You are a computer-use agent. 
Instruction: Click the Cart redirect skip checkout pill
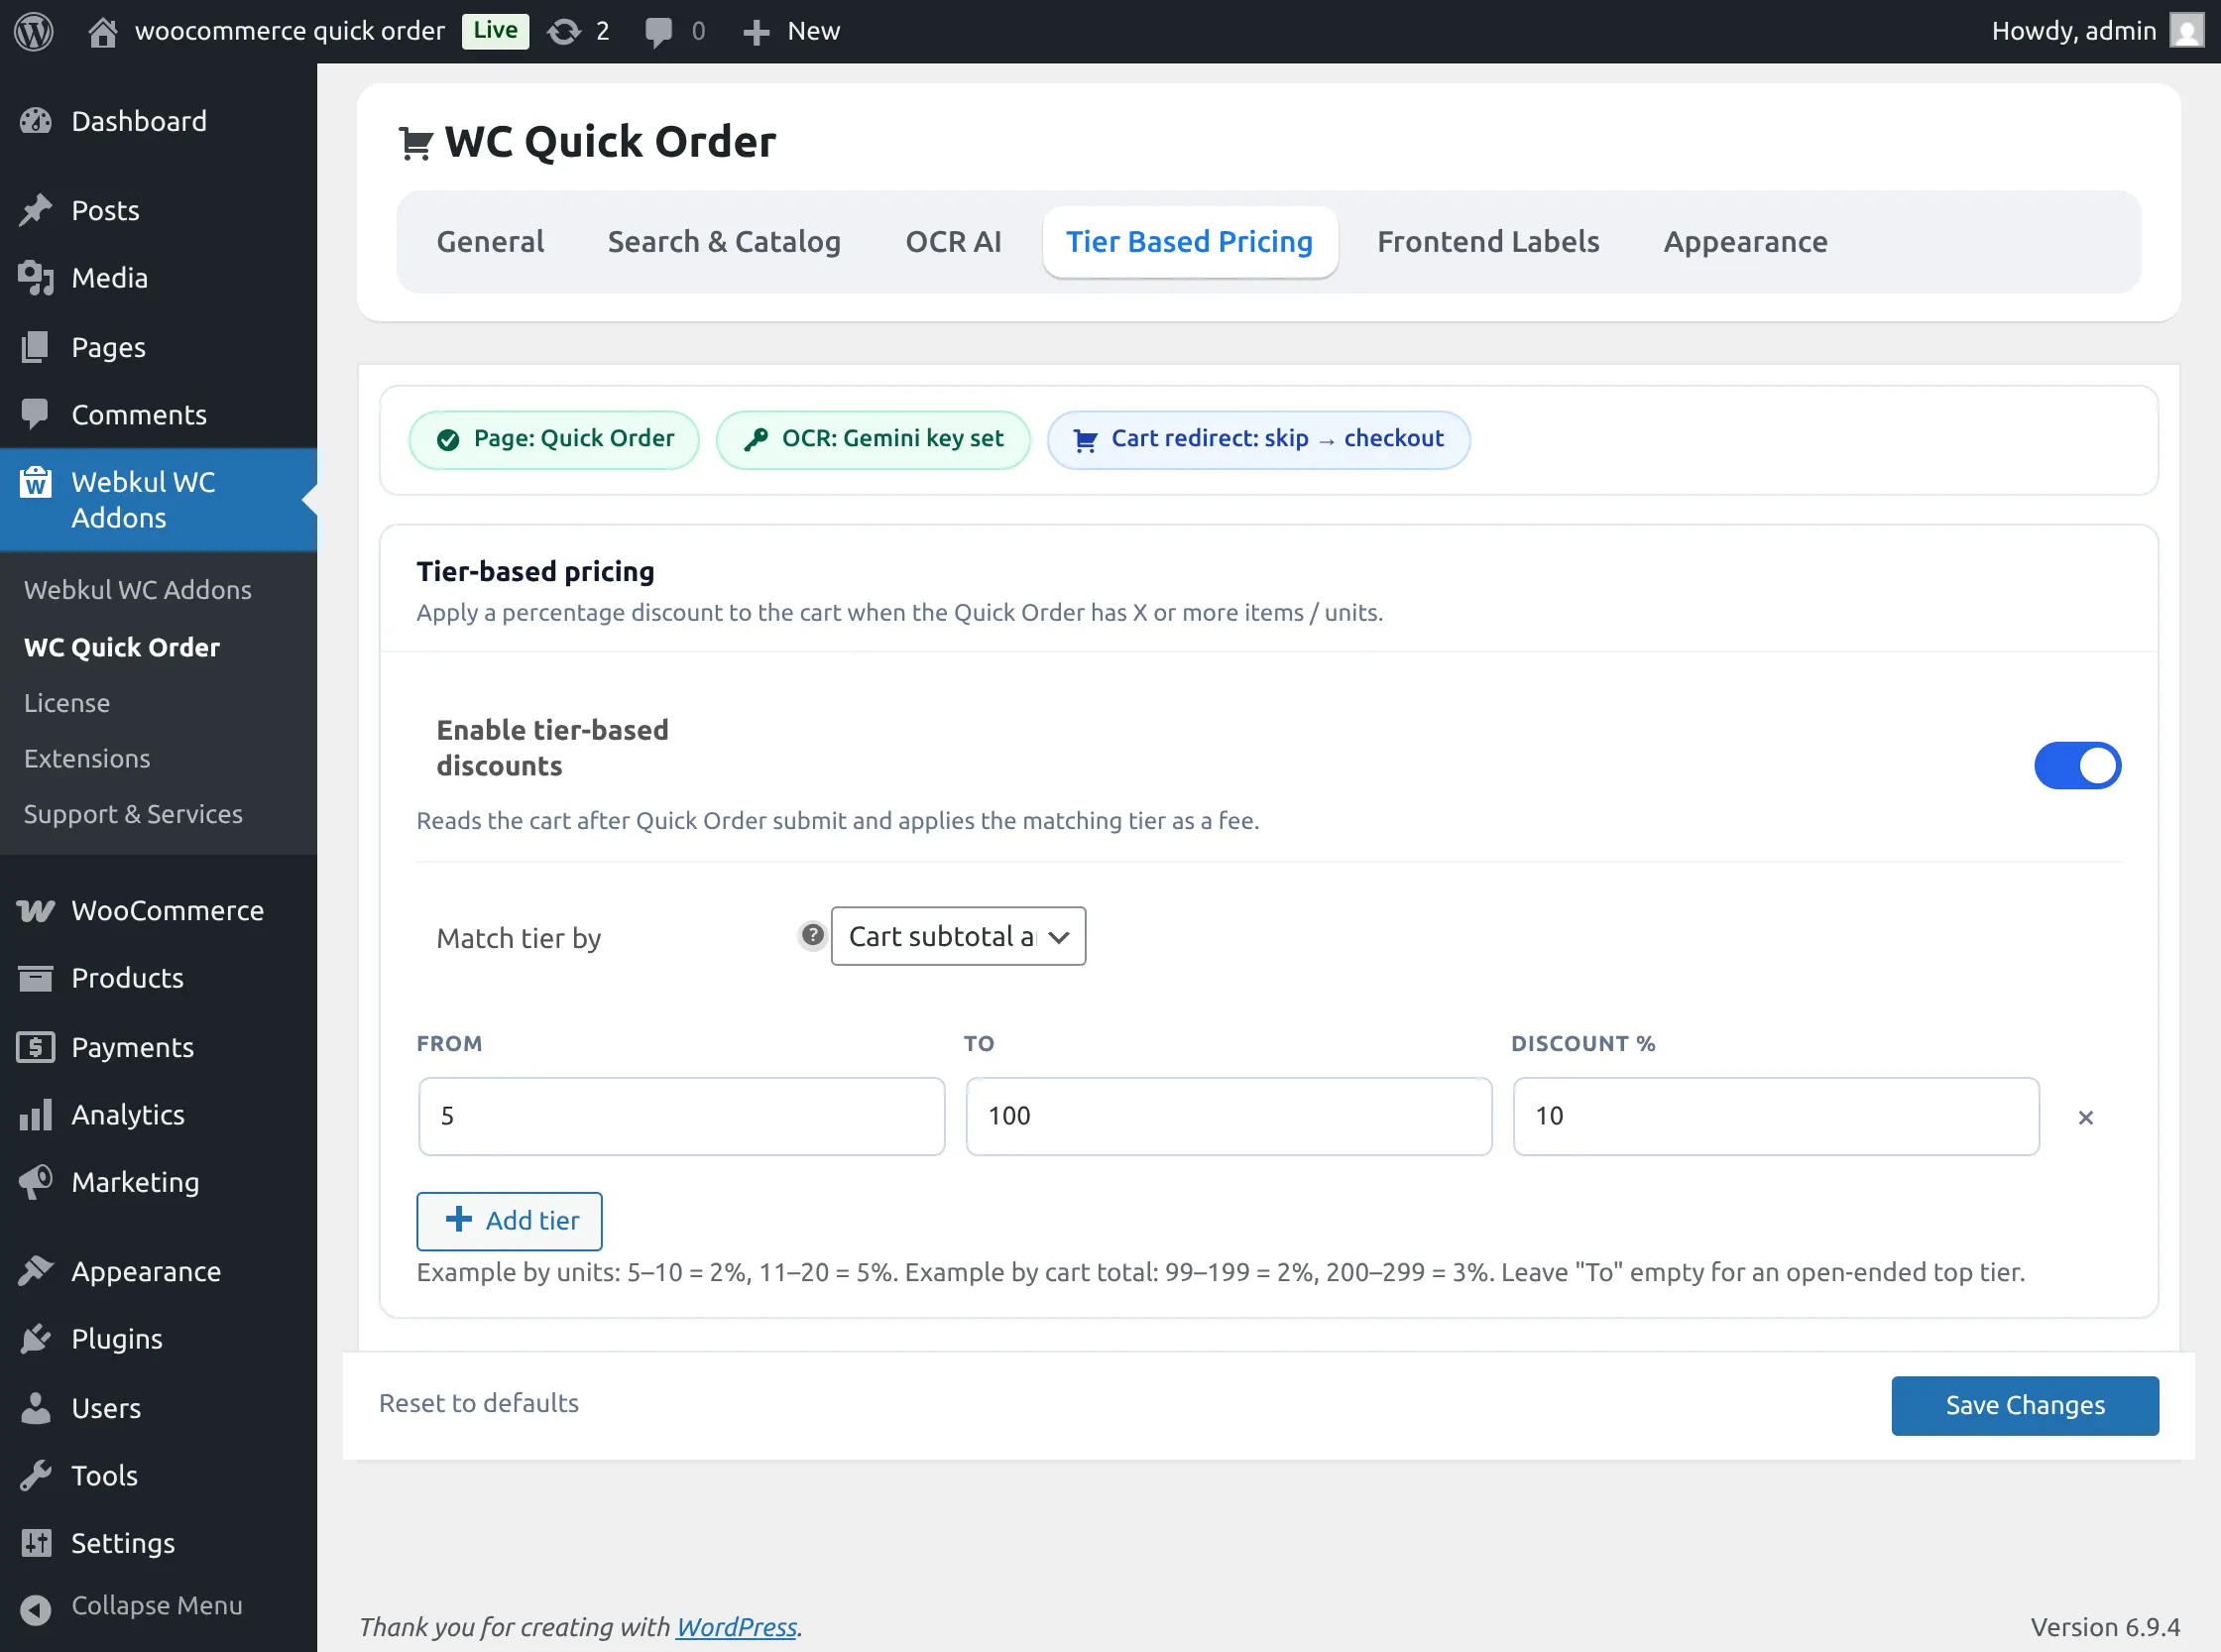1258,439
